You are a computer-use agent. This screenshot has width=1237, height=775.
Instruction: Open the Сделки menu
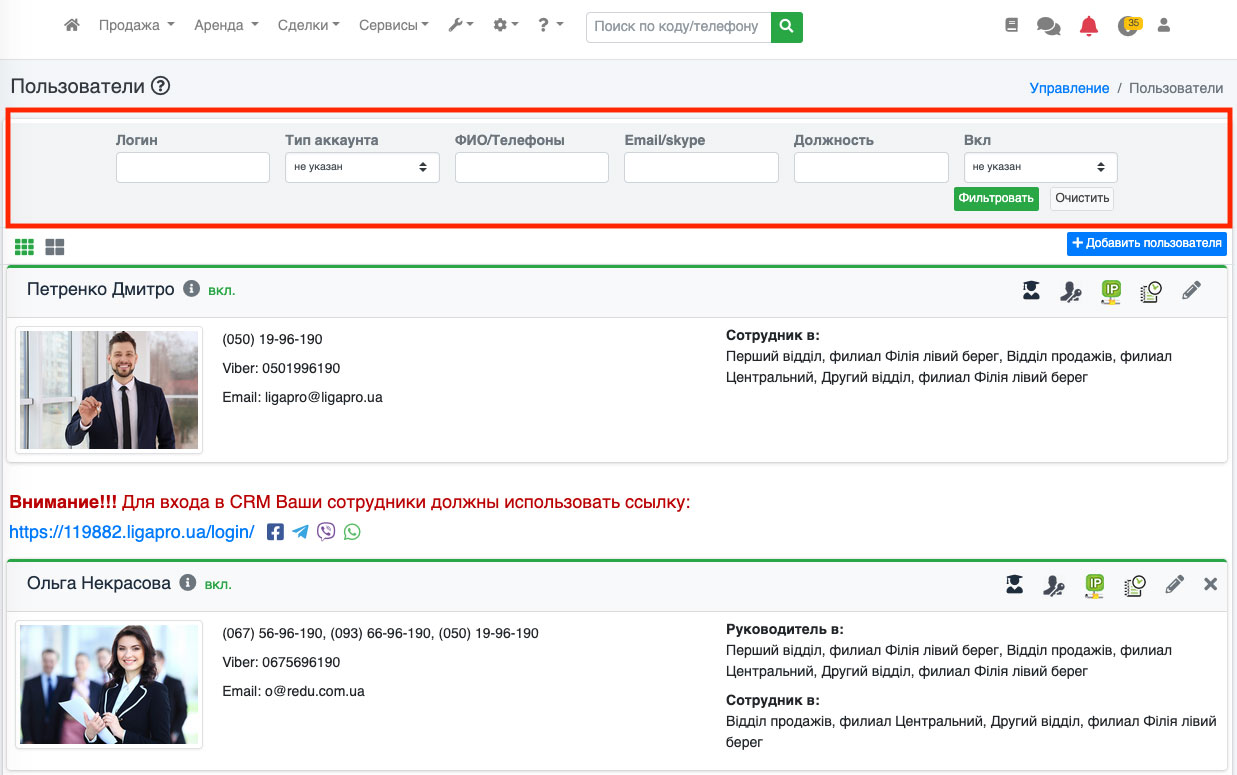click(309, 26)
